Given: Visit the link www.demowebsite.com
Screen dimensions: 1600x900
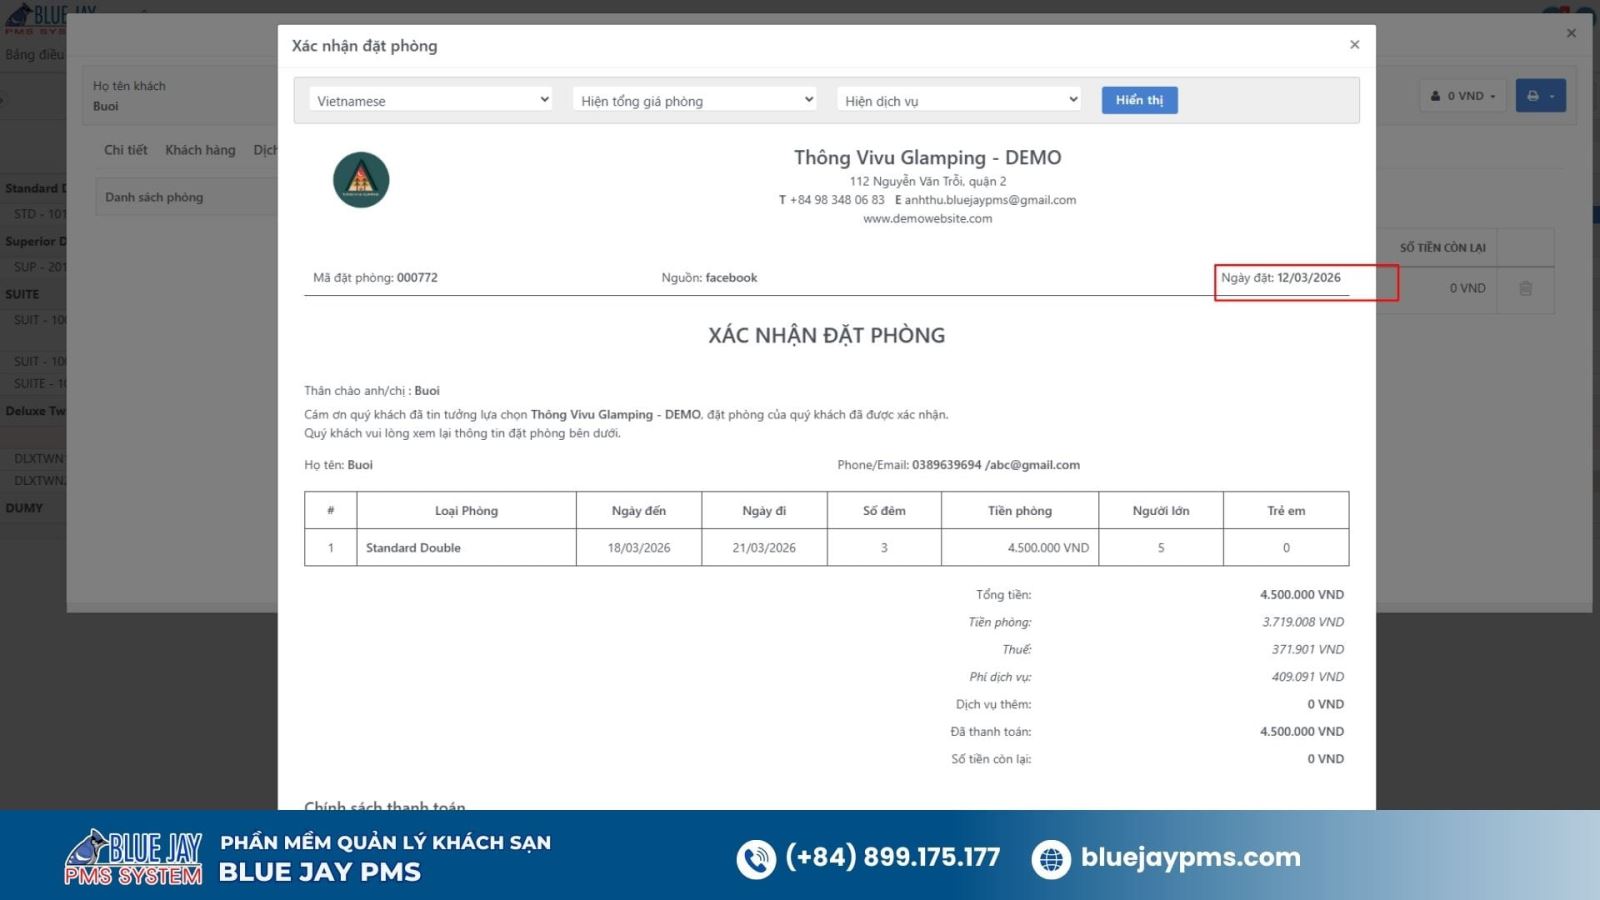Looking at the screenshot, I should click(927, 218).
